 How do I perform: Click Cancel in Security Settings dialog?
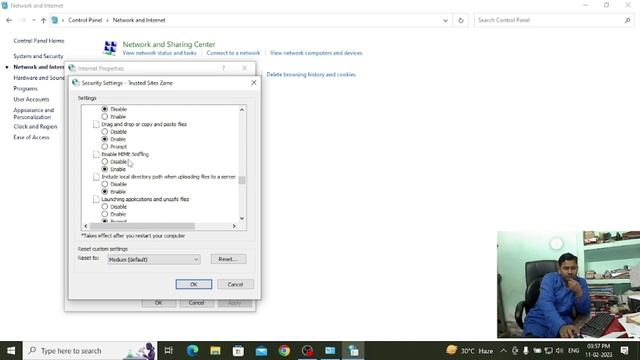tap(235, 284)
